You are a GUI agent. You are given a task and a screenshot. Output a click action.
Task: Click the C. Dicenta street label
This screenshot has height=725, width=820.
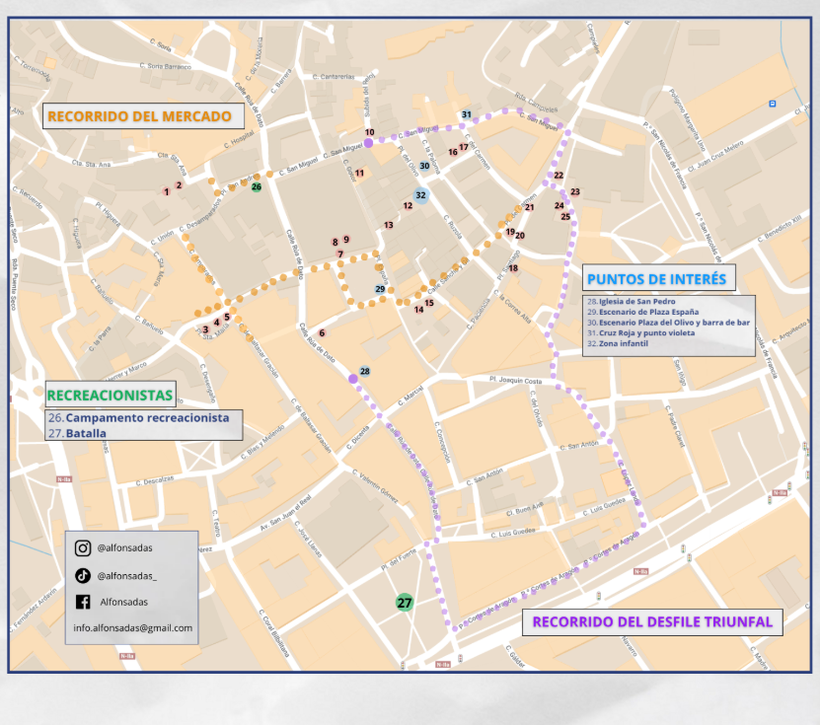(358, 437)
